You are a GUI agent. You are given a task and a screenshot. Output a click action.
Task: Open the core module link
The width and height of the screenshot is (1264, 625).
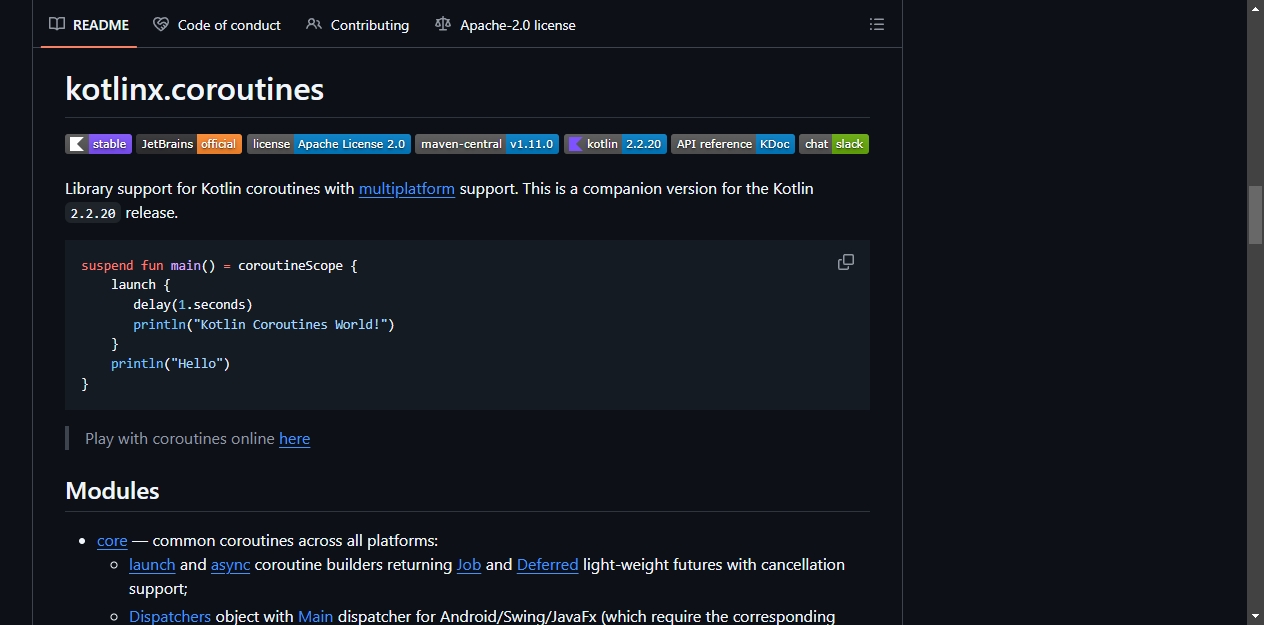tap(112, 540)
